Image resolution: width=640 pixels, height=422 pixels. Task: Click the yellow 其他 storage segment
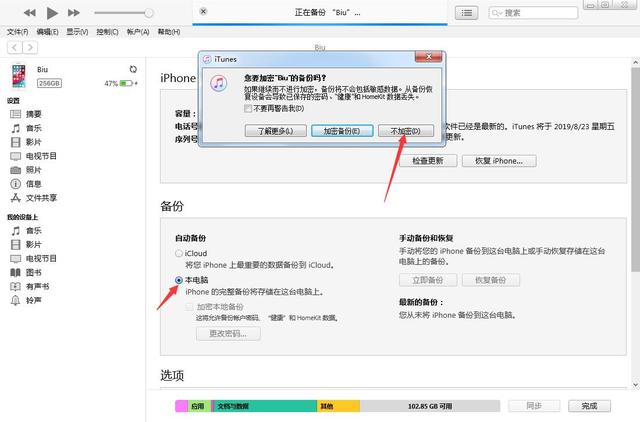click(338, 406)
